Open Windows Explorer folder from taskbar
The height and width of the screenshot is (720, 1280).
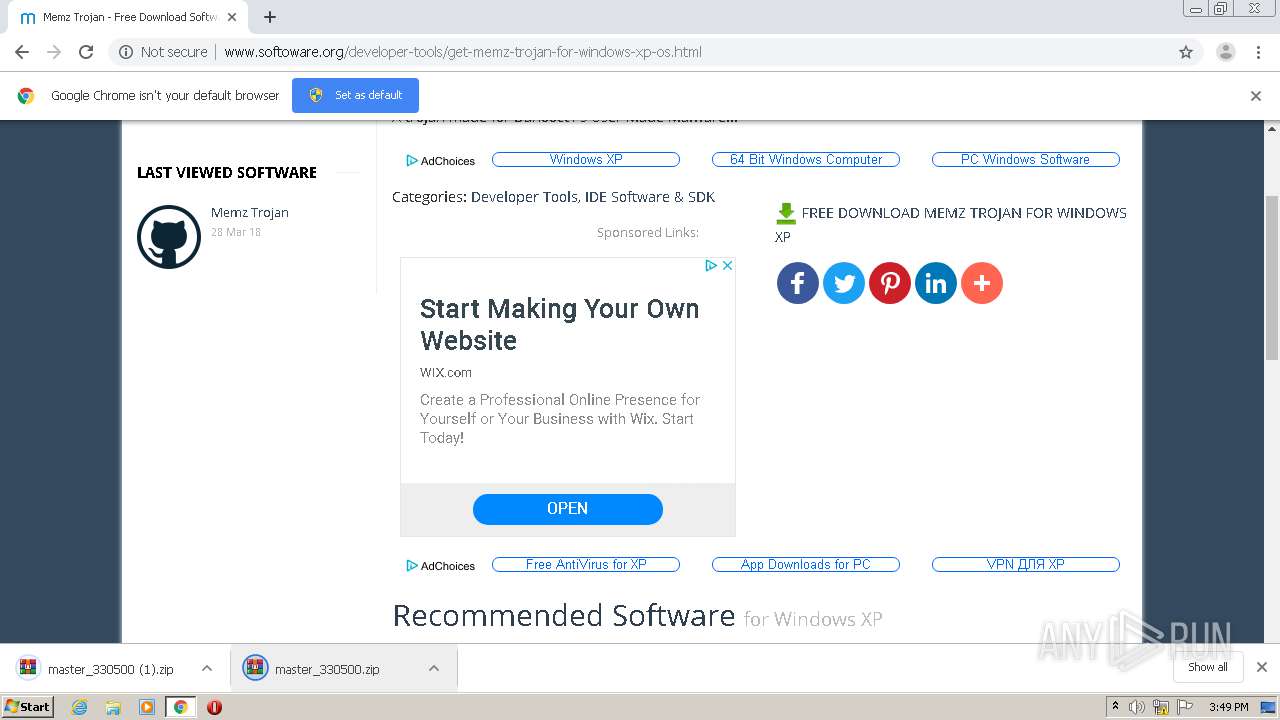click(113, 707)
